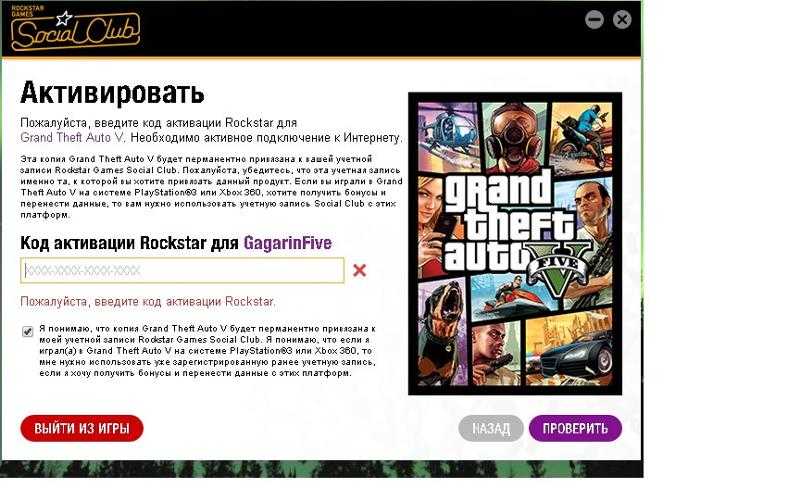Open the GagarinFive account name link

(x=288, y=243)
